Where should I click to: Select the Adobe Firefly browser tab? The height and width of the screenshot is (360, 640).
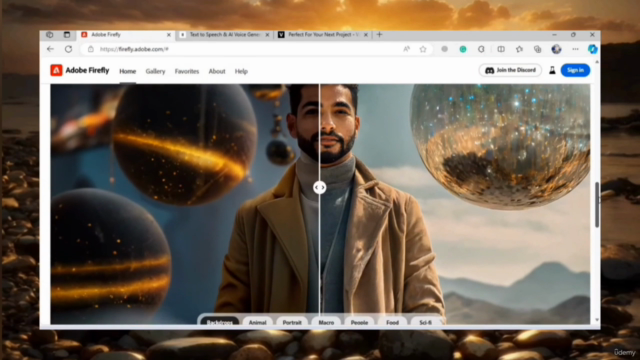(126, 35)
